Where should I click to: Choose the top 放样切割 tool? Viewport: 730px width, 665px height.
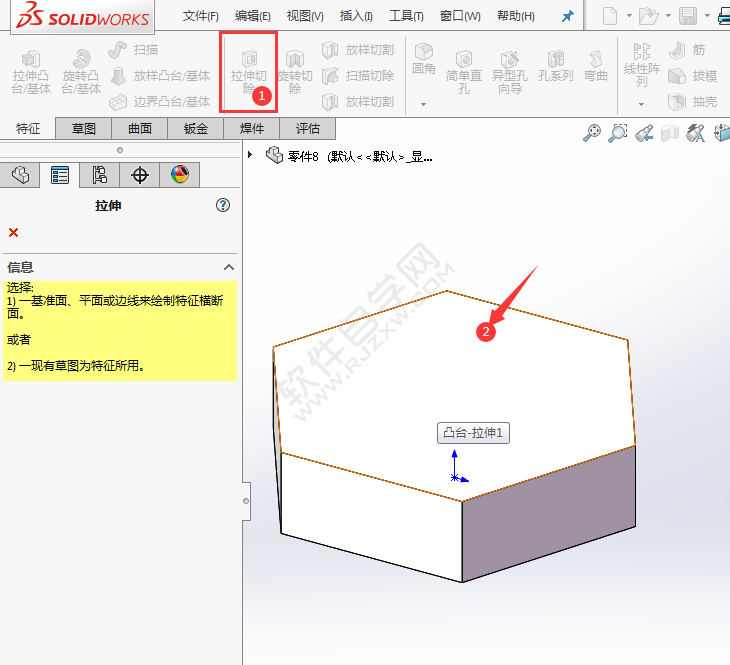(x=358, y=49)
